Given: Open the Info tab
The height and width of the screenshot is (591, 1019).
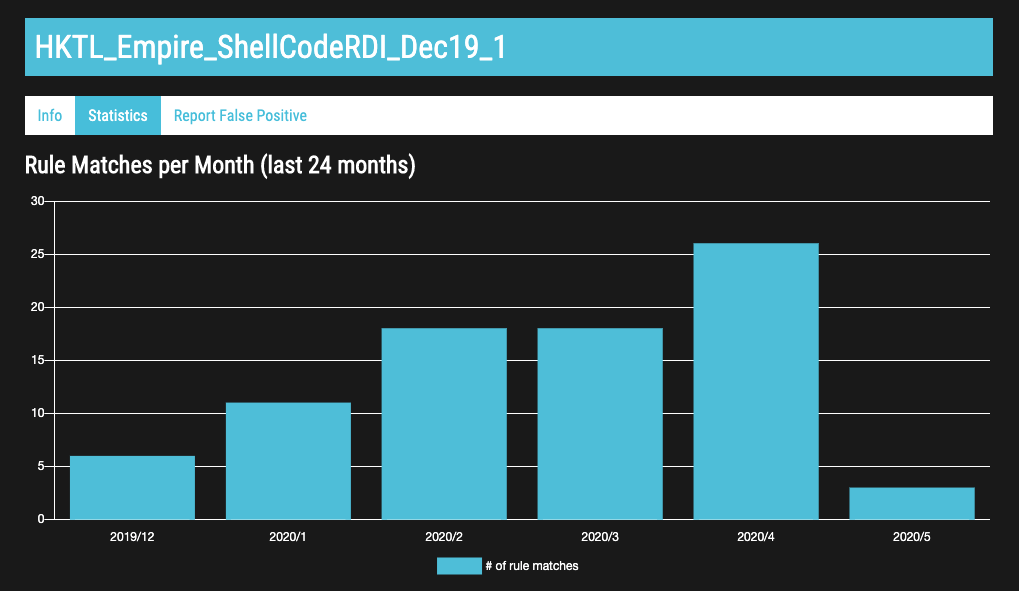Looking at the screenshot, I should [50, 116].
